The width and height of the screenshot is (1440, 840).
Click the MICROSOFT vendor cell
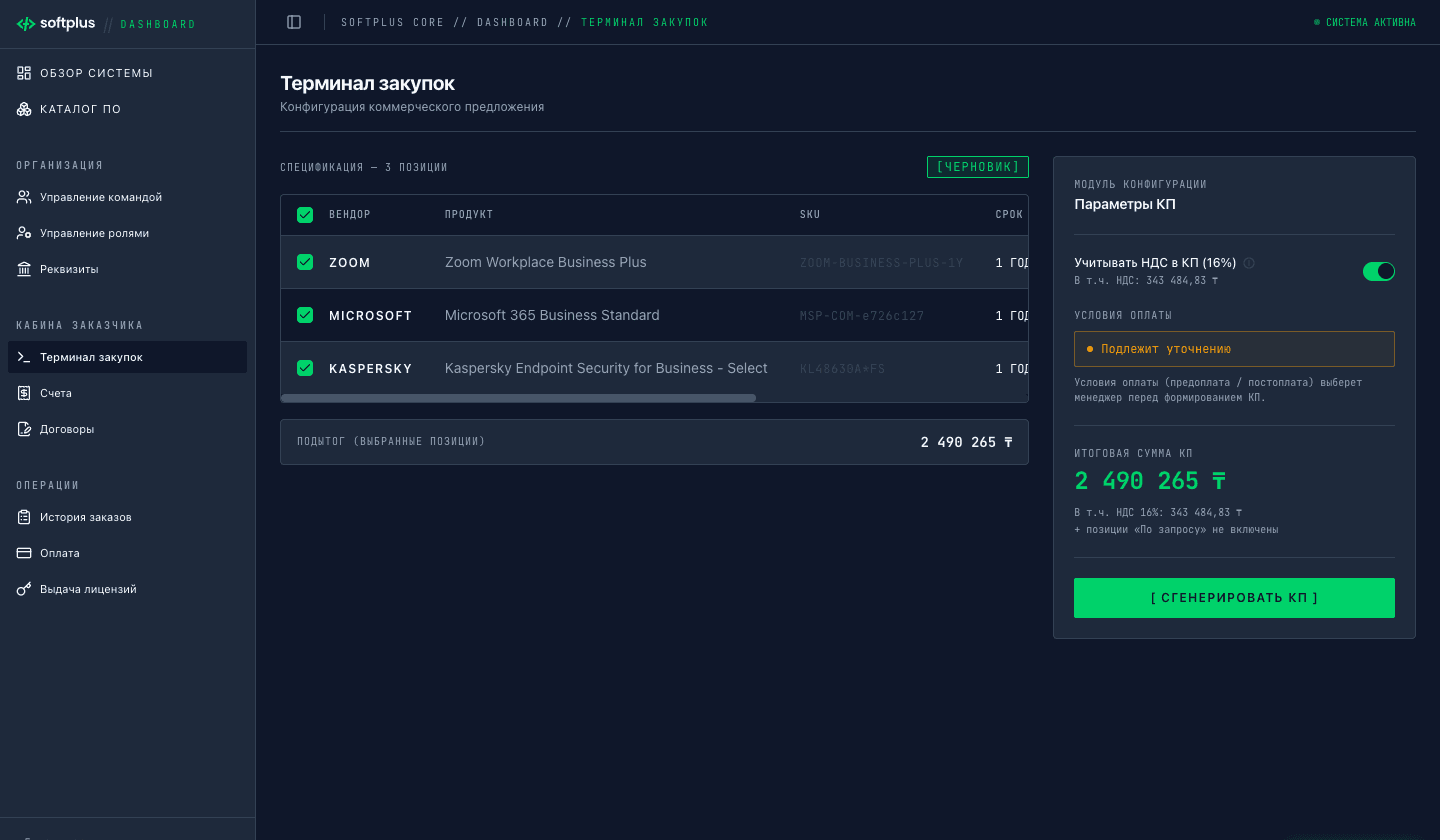370,316
